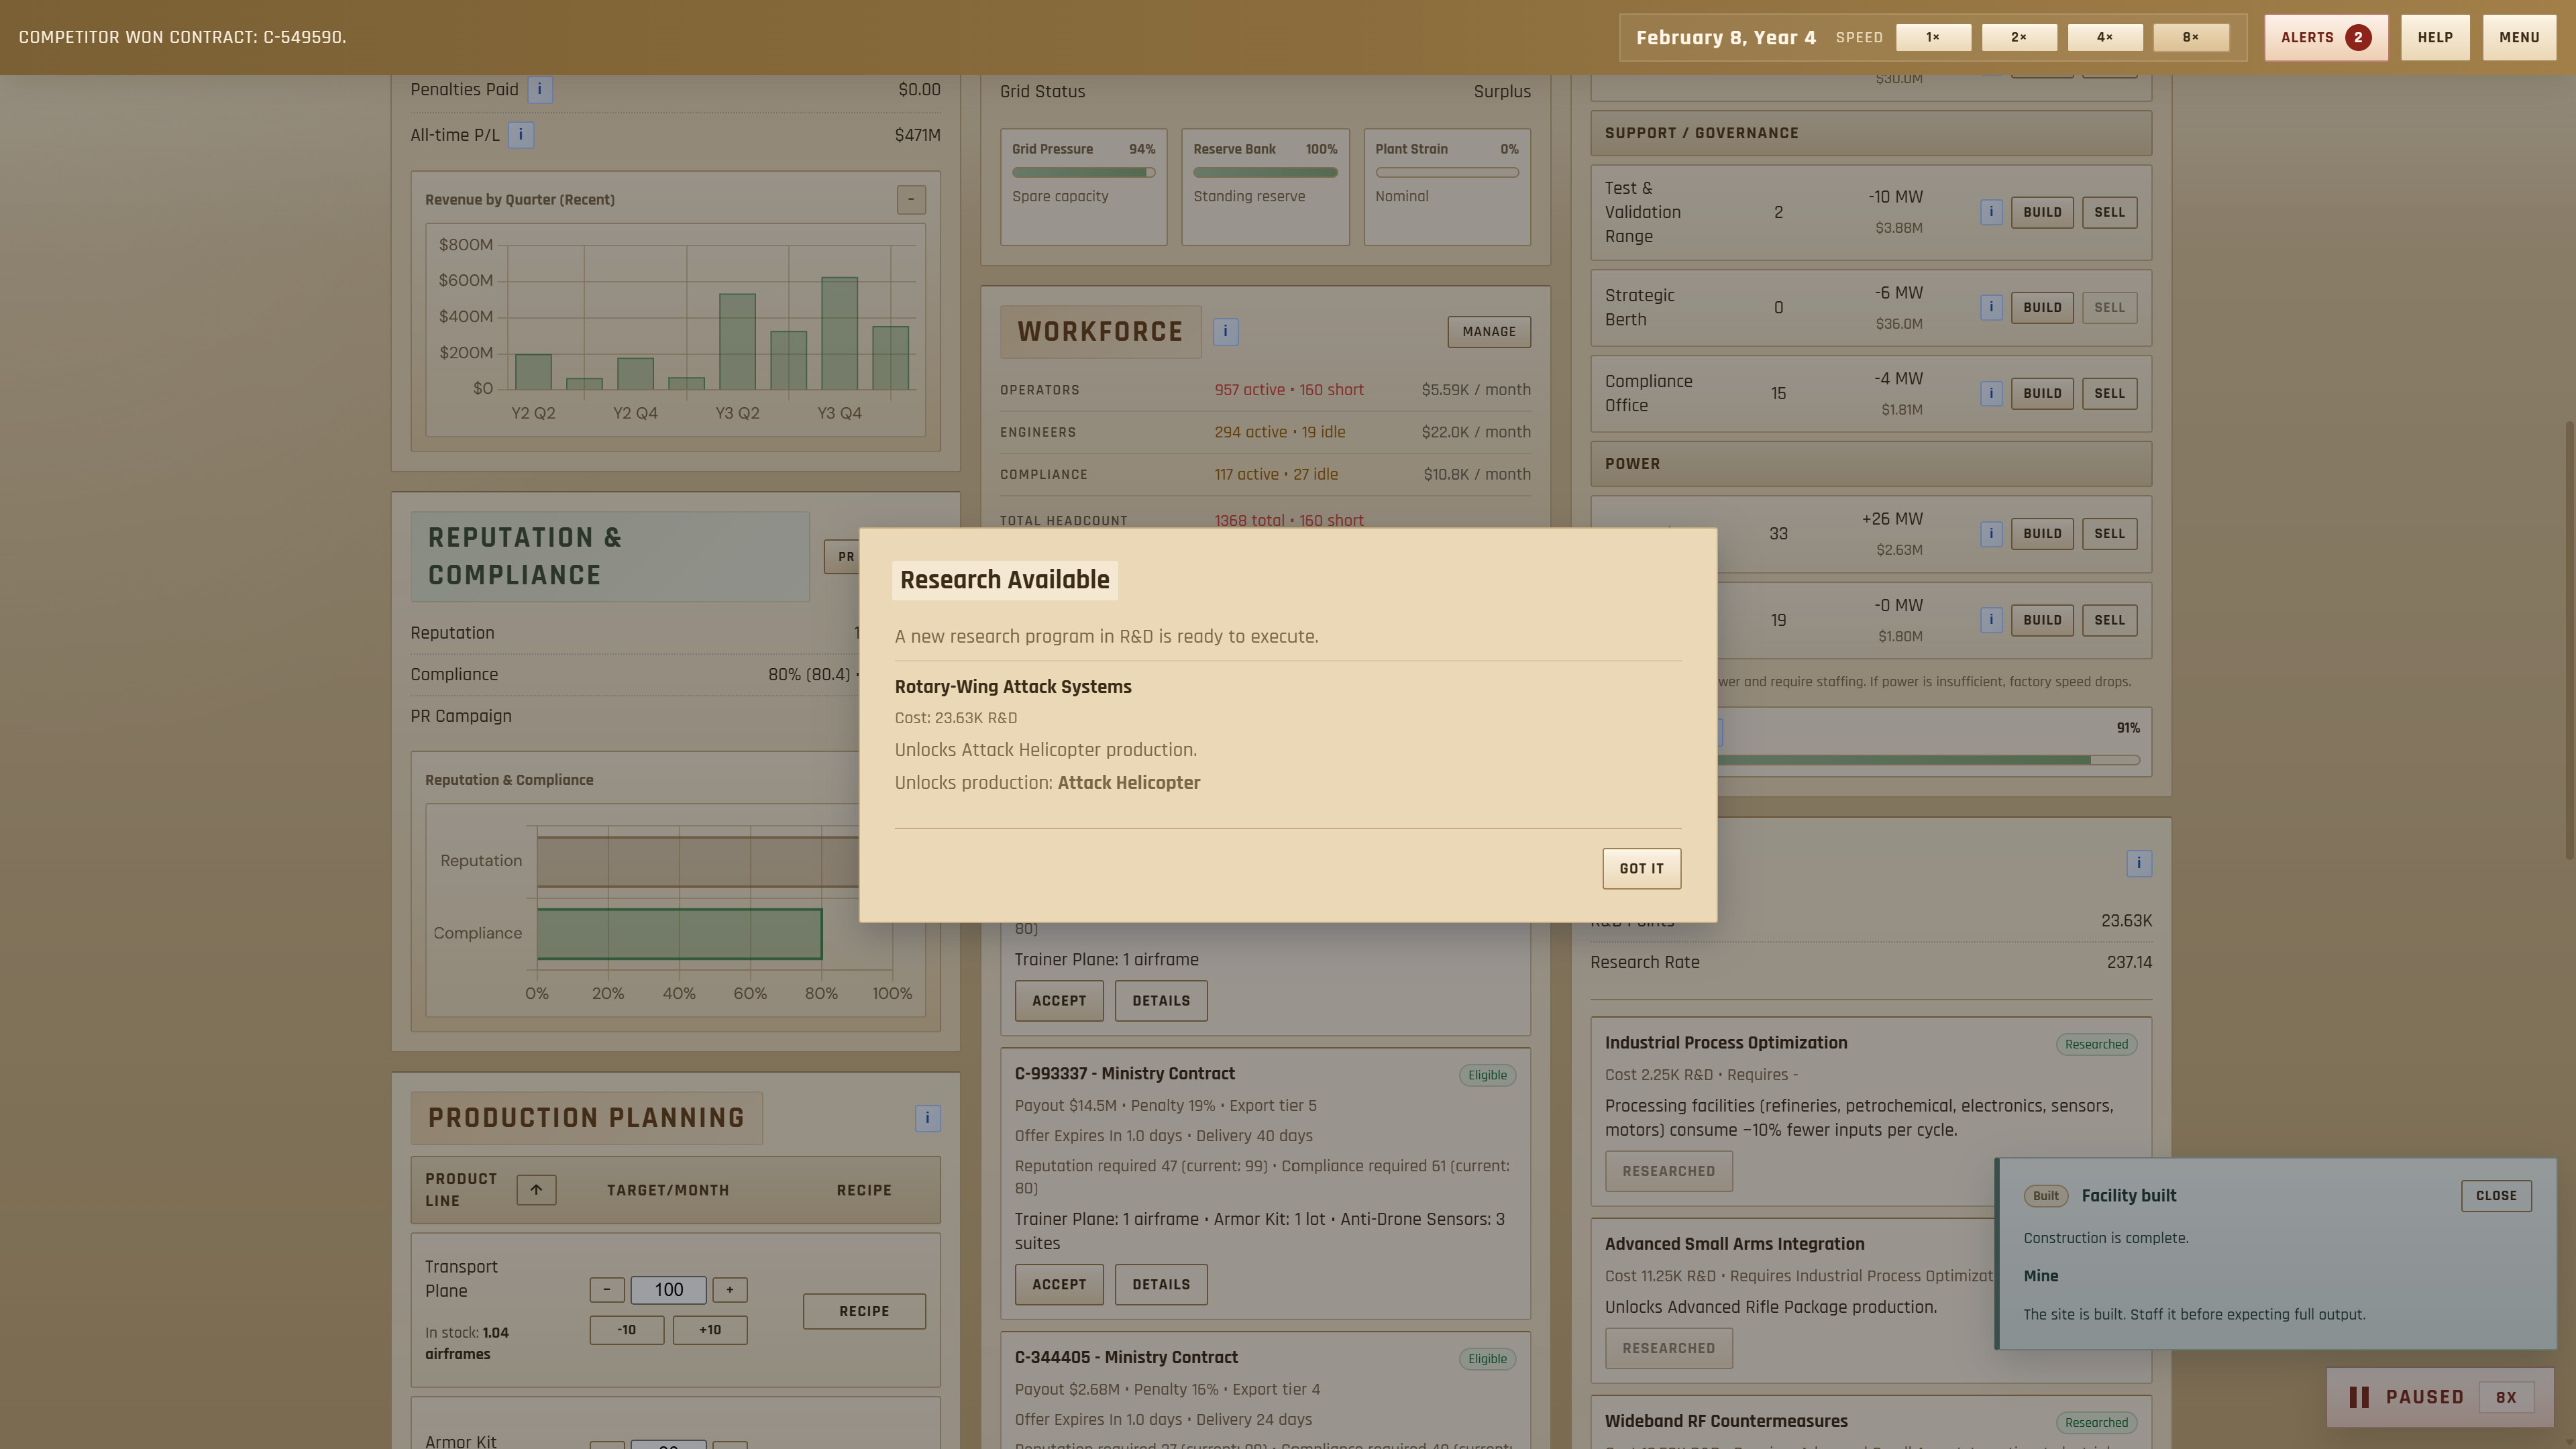Screen dimensions: 2576x1449
Task: Subtract 10 from Transport Plane target
Action: coord(627,1329)
